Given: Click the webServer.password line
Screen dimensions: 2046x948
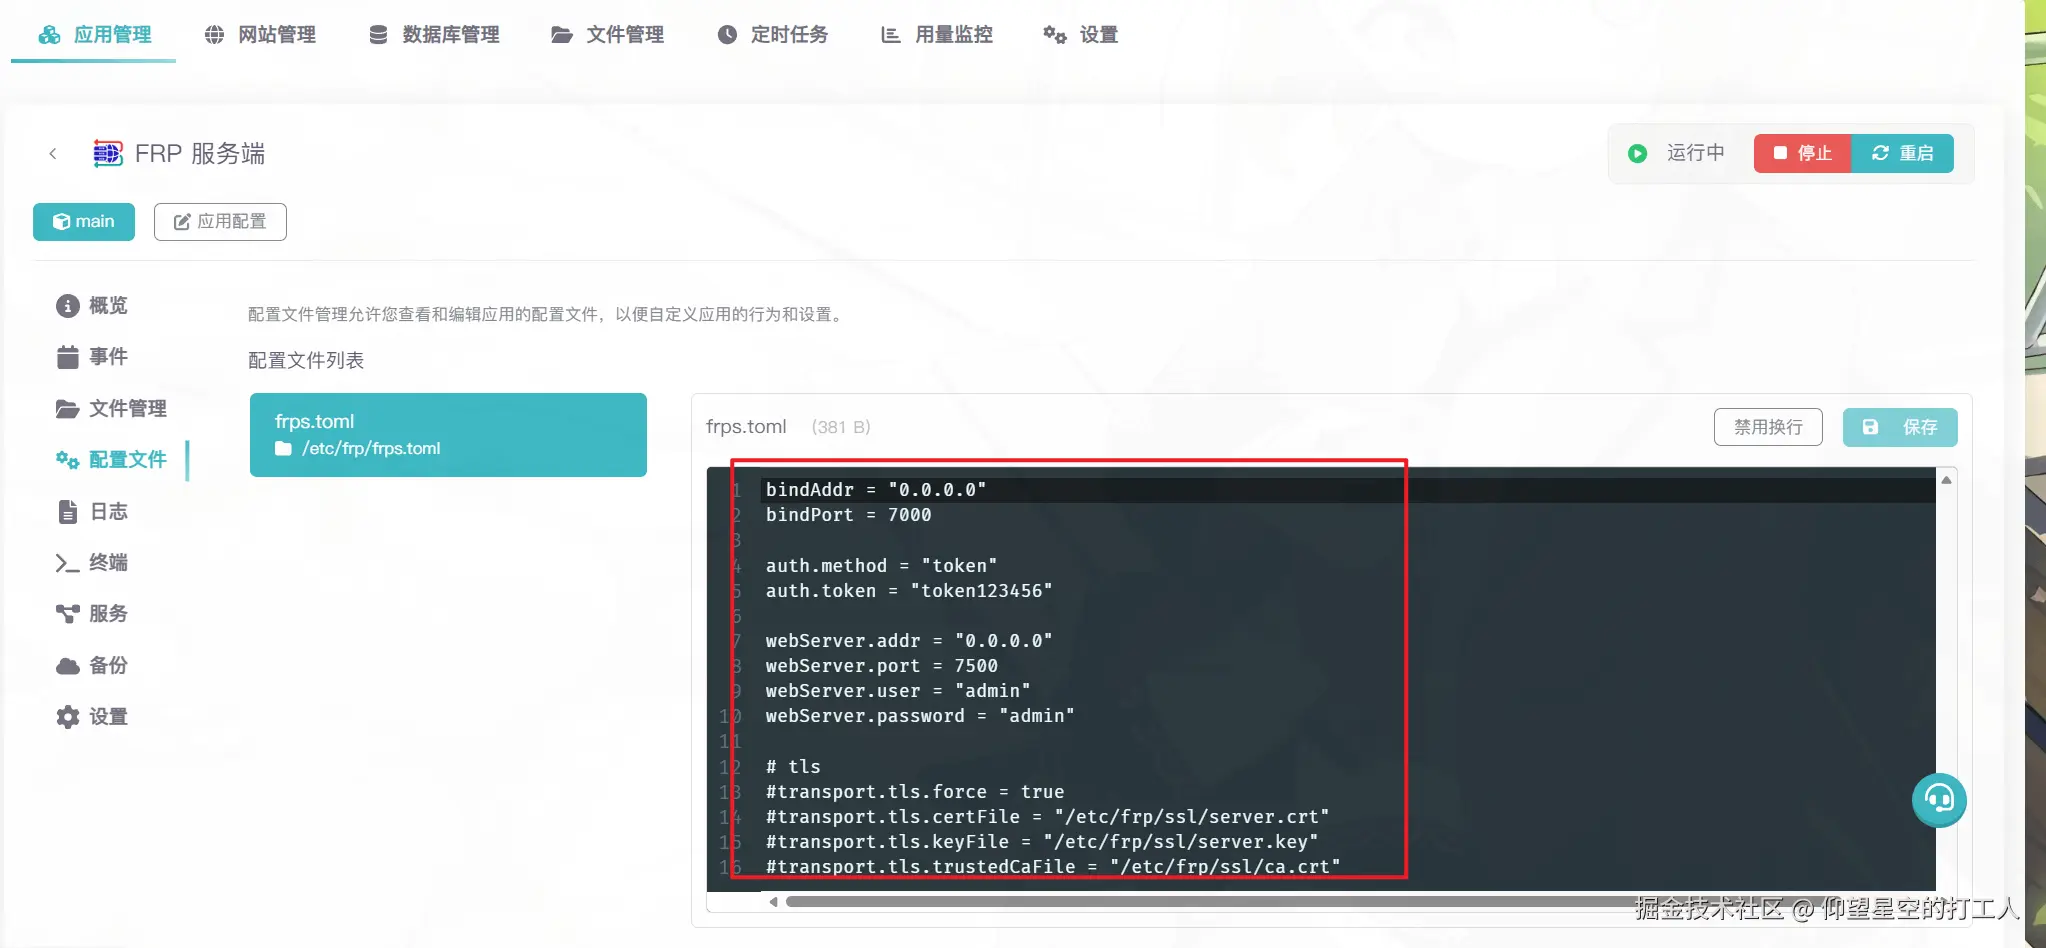Looking at the screenshot, I should 920,716.
